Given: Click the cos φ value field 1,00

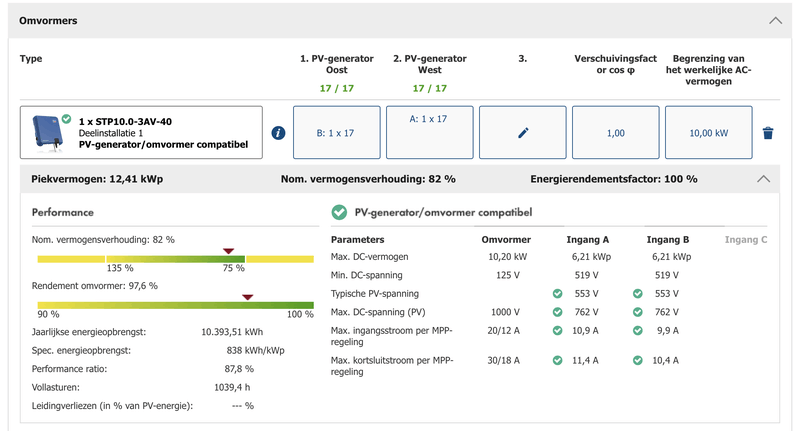Looking at the screenshot, I should coord(615,133).
